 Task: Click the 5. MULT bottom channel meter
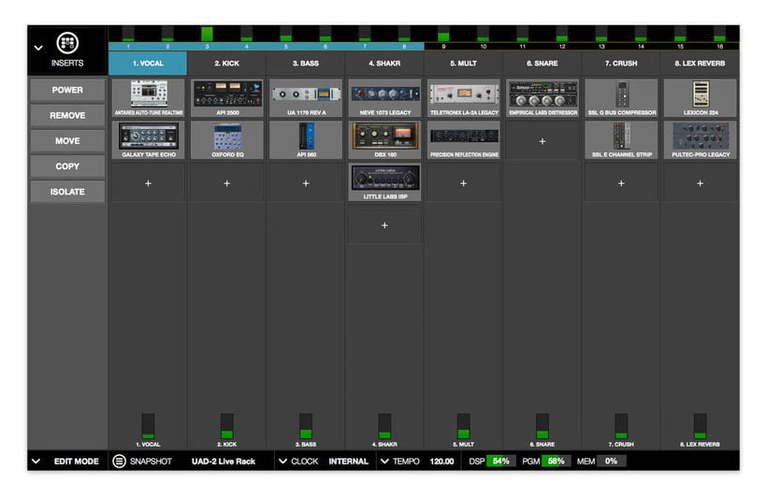tap(464, 426)
